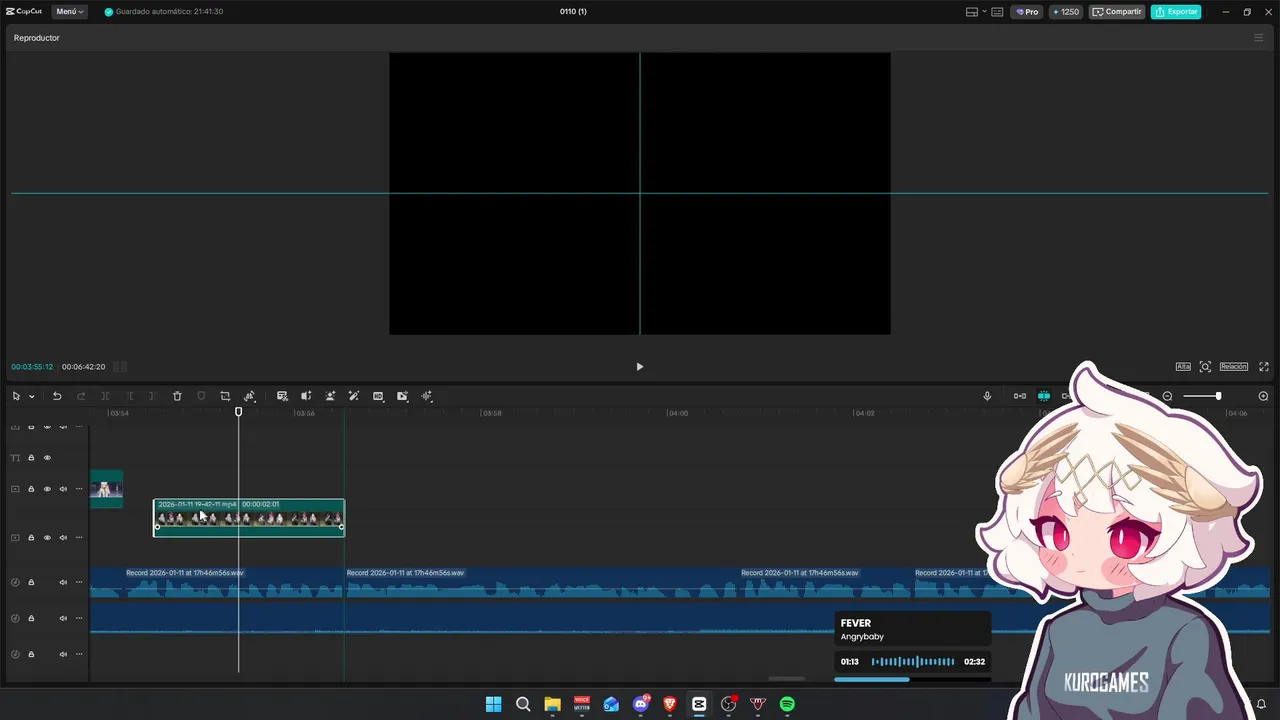
Task: Lock the Record wav audio track
Action: tap(31, 582)
